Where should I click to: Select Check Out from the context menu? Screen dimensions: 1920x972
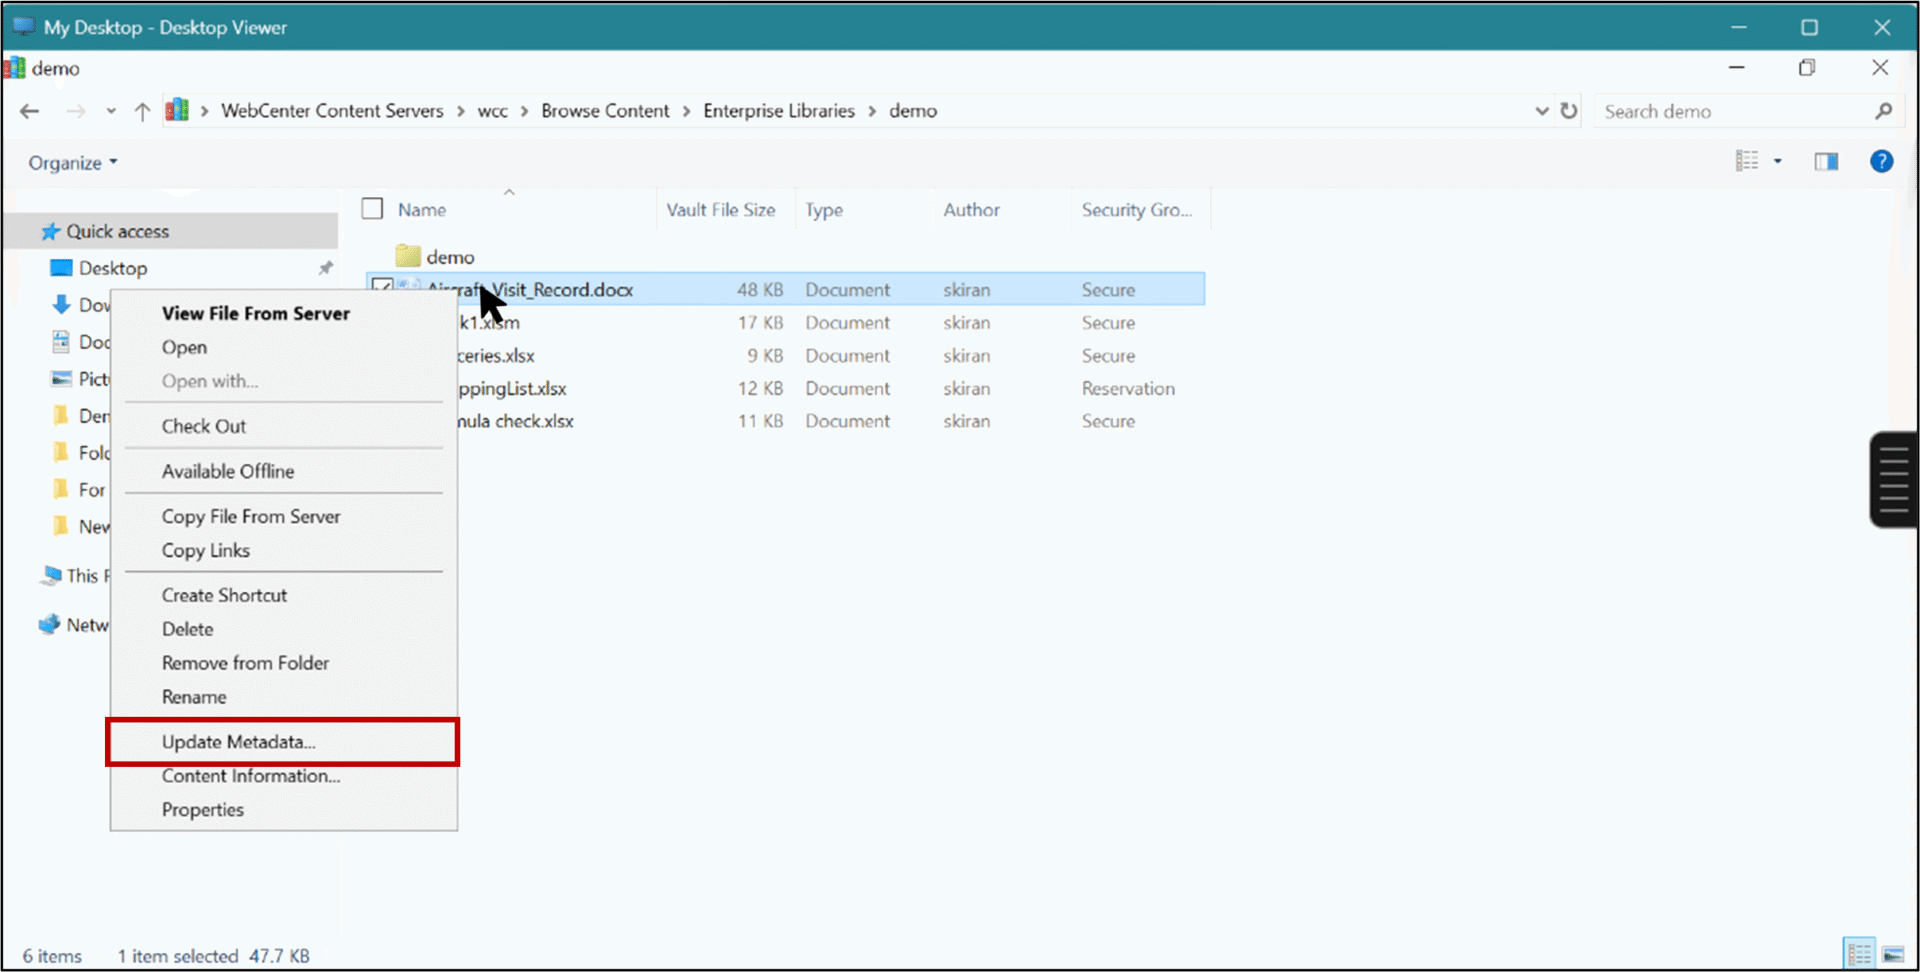[x=204, y=425]
